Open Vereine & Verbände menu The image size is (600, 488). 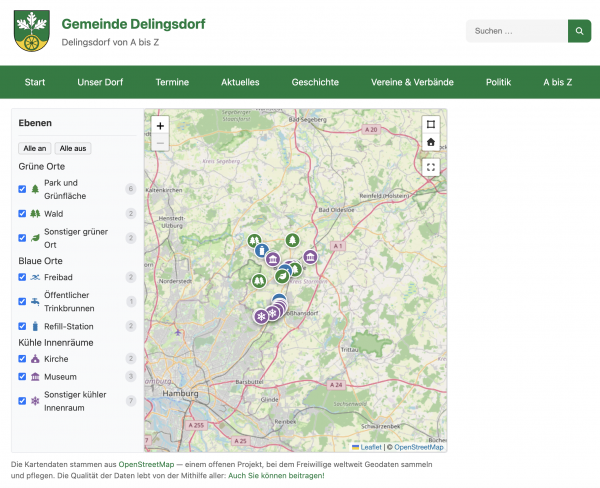click(412, 82)
